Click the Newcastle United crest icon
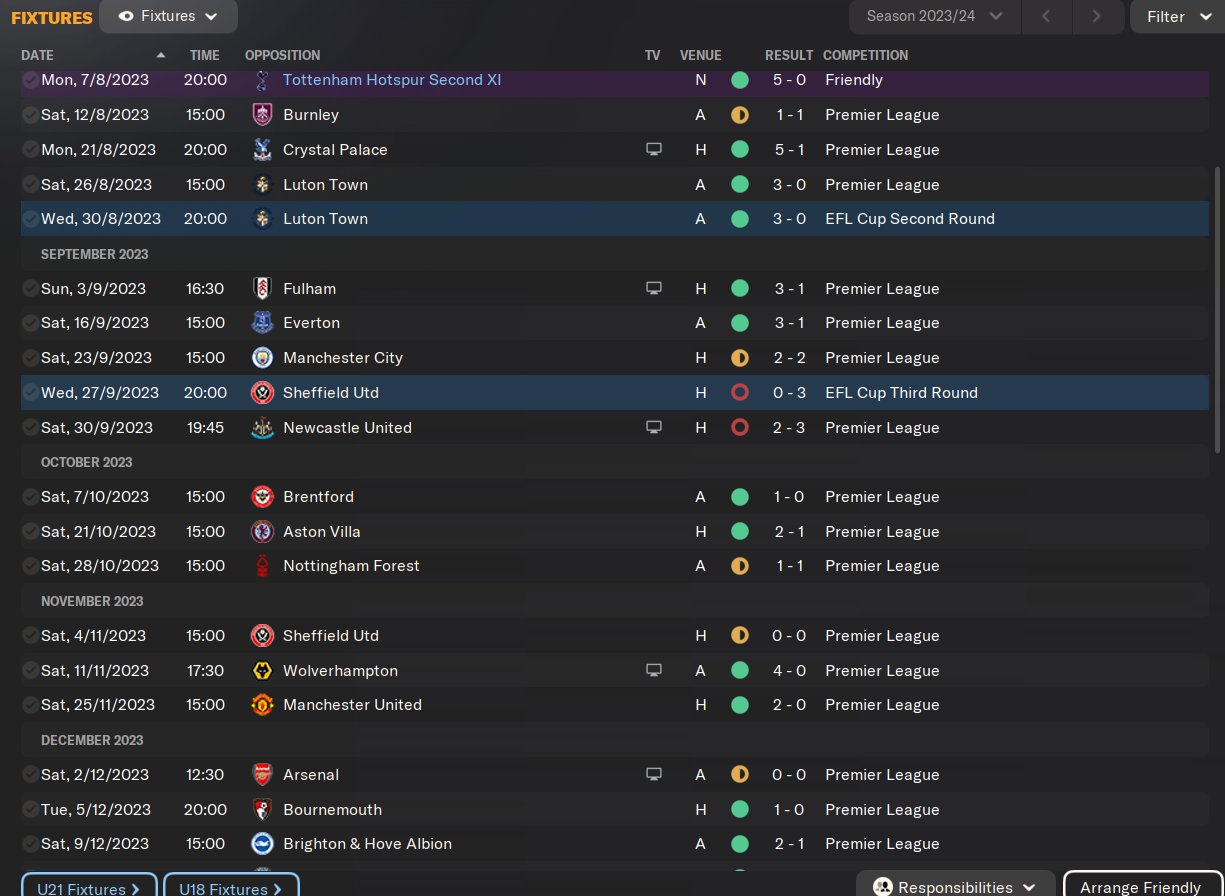This screenshot has height=896, width=1225. tap(262, 428)
